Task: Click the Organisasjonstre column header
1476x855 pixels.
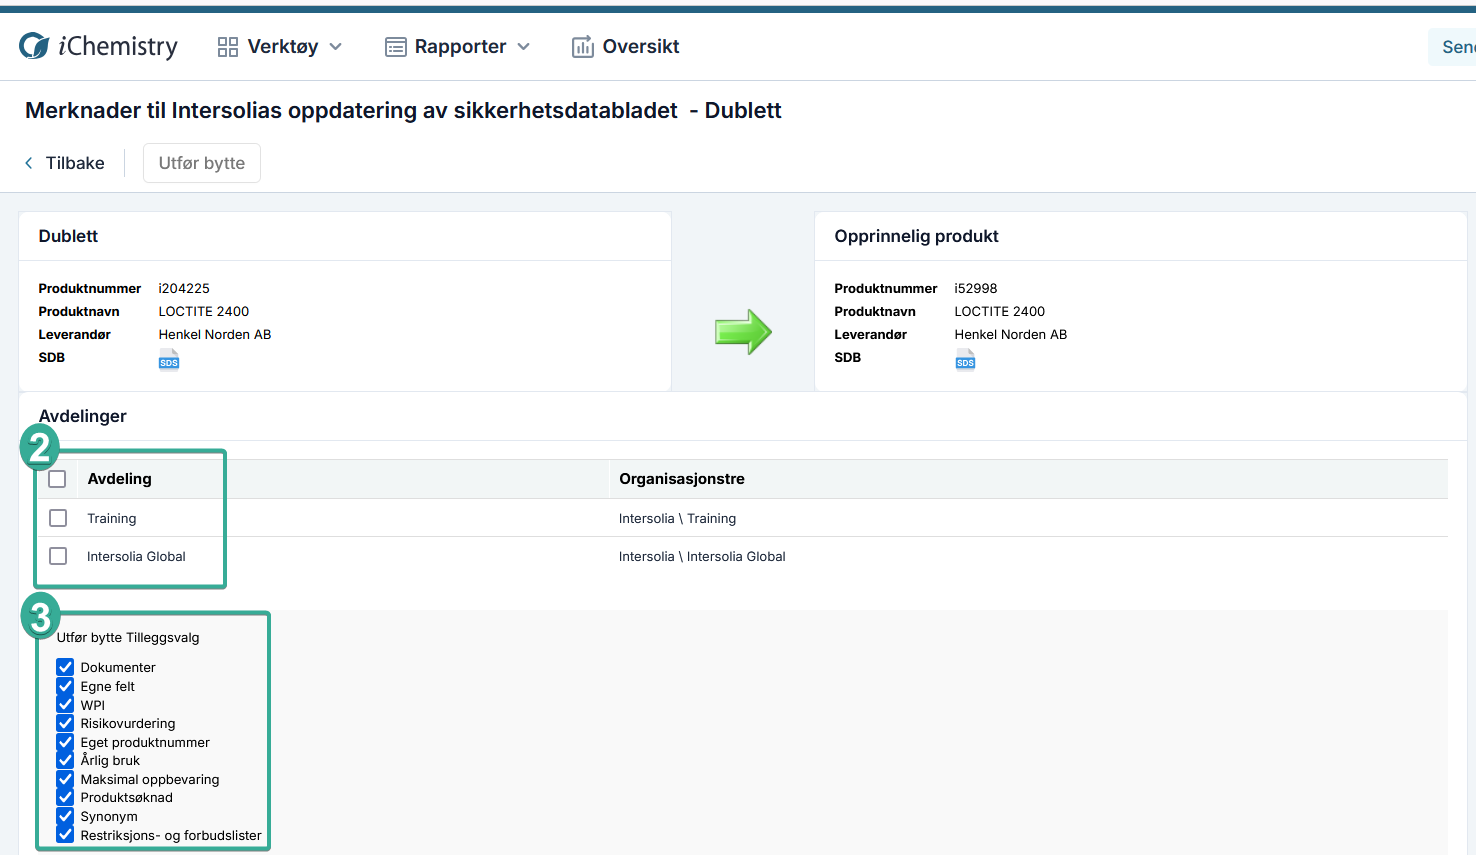Action: pyautogui.click(x=682, y=479)
